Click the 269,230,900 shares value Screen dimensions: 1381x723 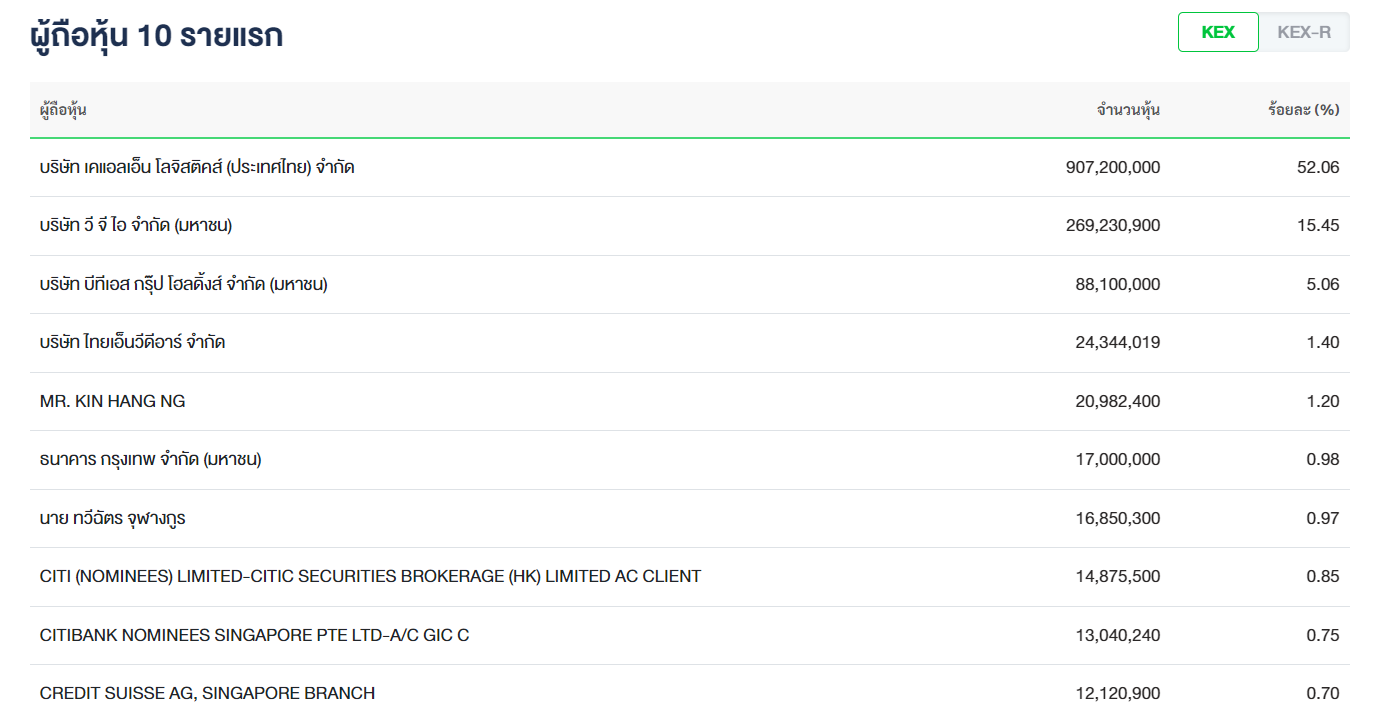(1113, 226)
